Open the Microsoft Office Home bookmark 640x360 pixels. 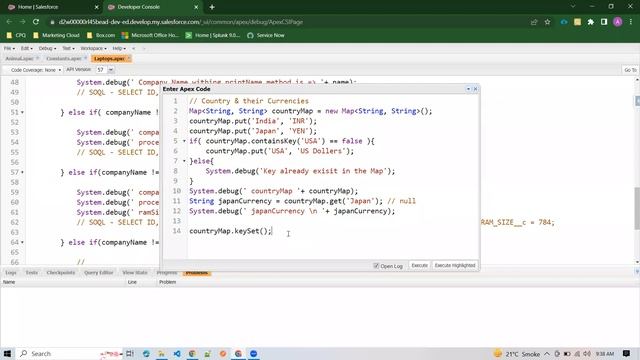[150, 36]
